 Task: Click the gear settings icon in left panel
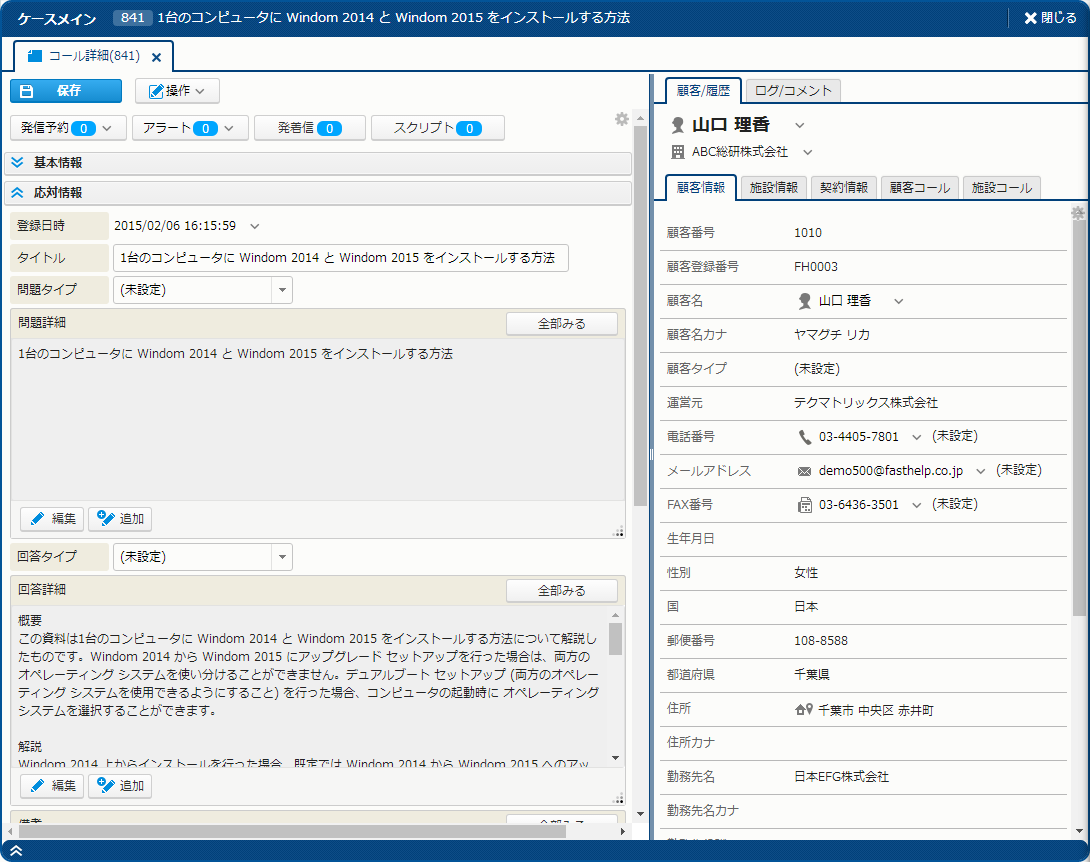(x=622, y=119)
